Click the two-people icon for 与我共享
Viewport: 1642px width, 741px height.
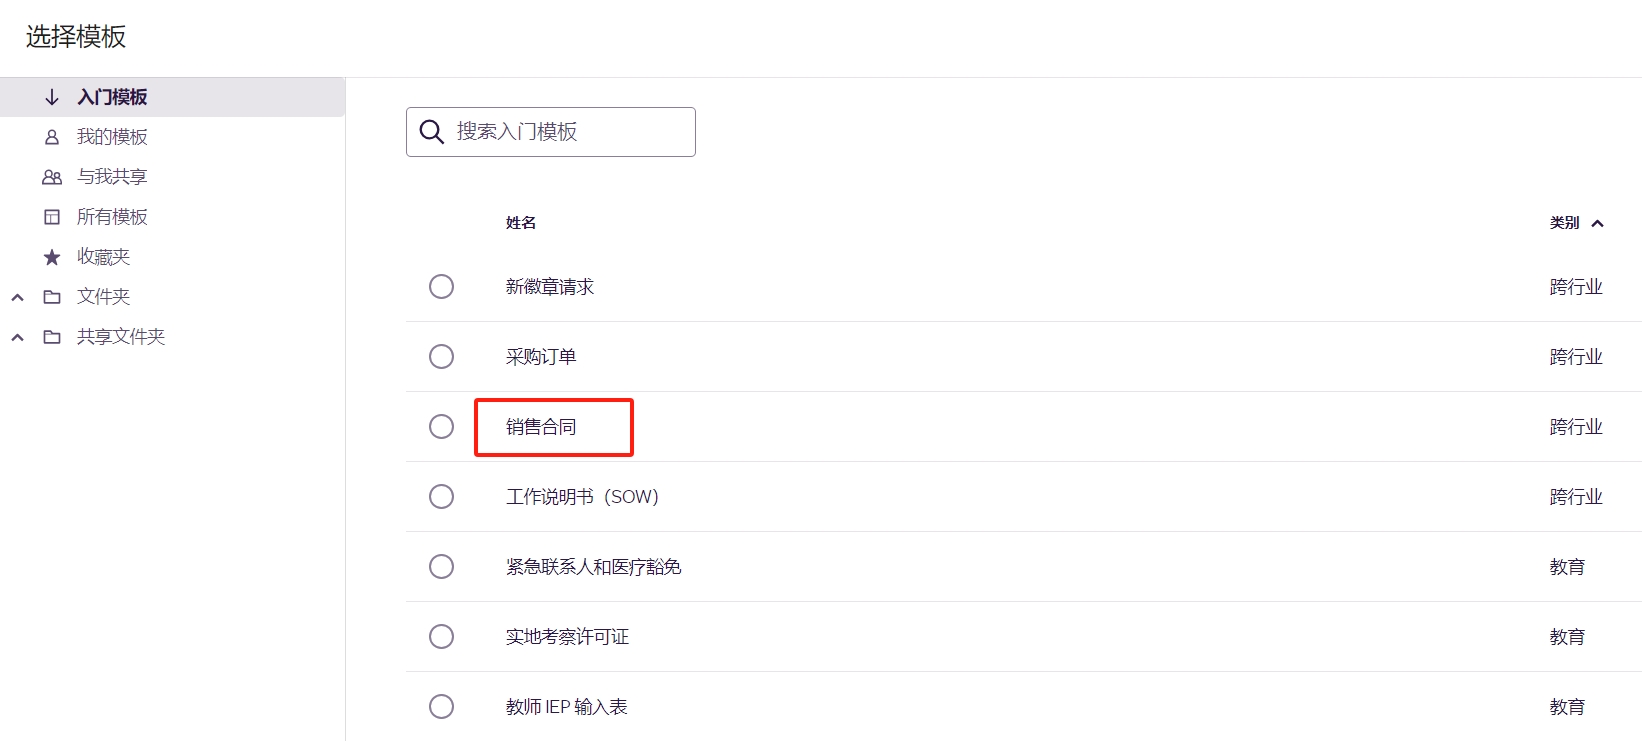click(x=52, y=177)
